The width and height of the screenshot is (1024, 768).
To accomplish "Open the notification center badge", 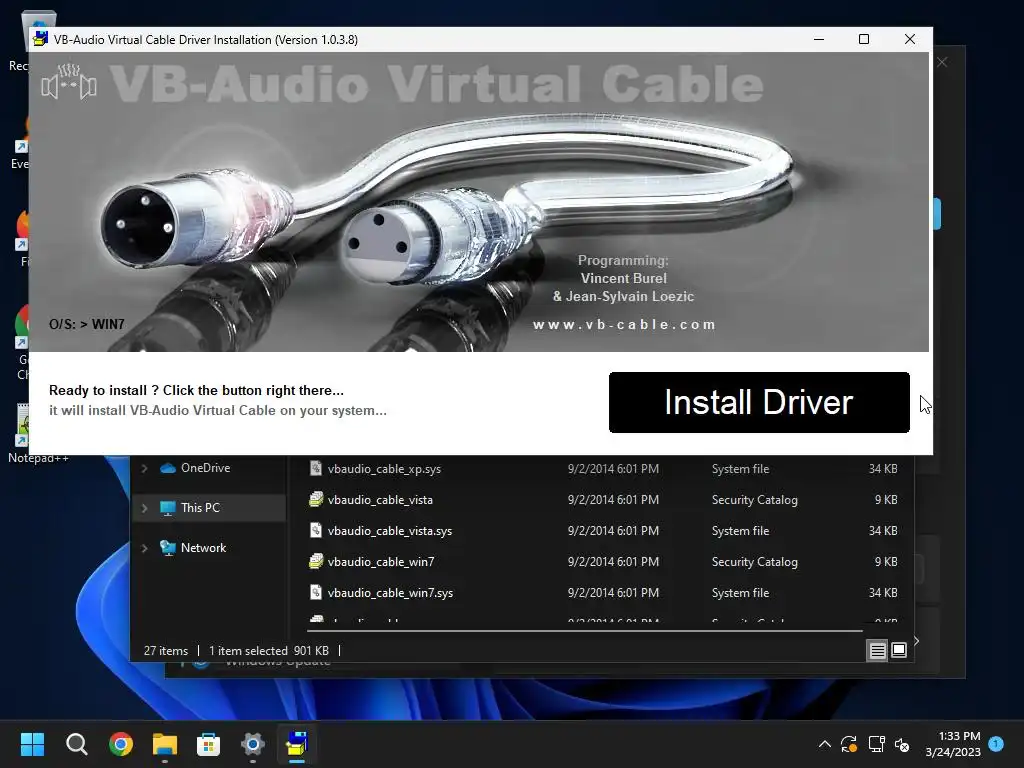I will 996,743.
